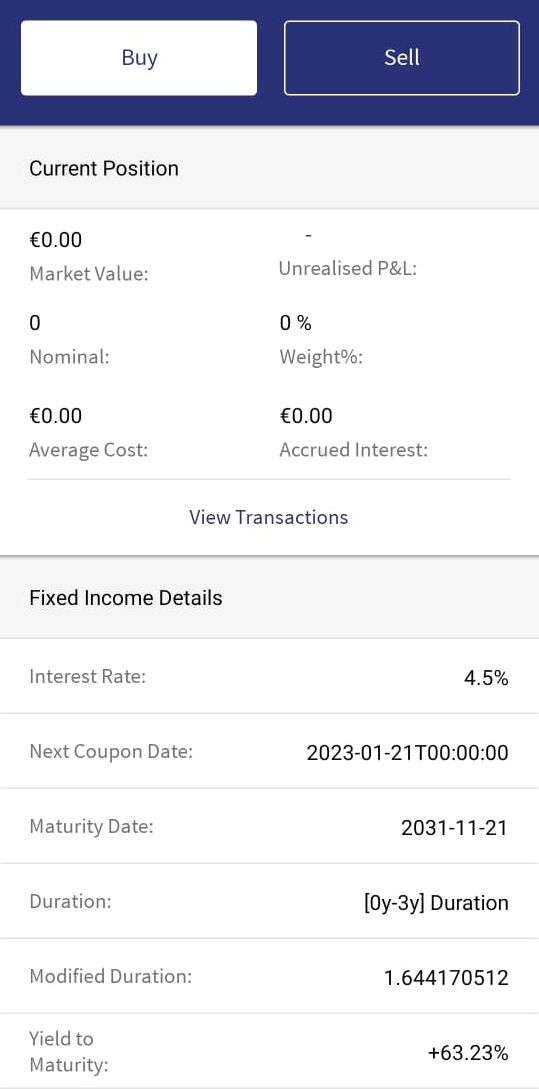Select the Nominal value 0
Image resolution: width=539 pixels, height=1089 pixels.
35,323
